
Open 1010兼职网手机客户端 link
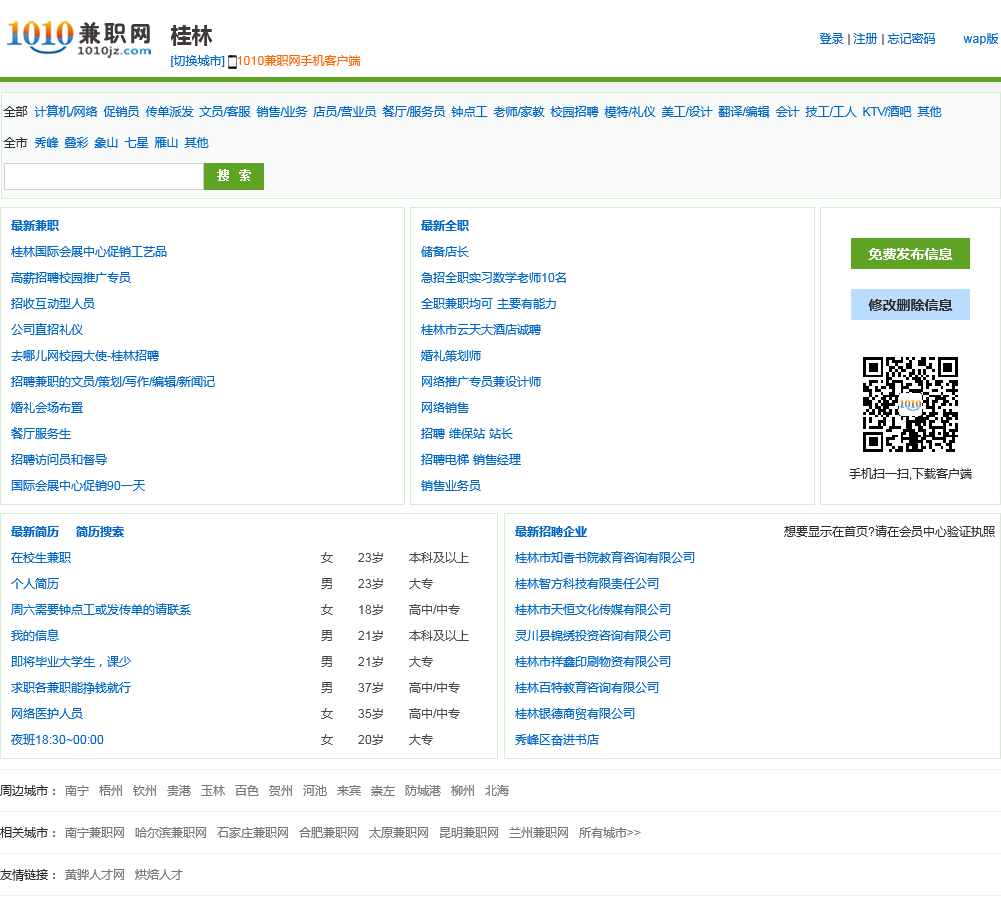point(299,61)
